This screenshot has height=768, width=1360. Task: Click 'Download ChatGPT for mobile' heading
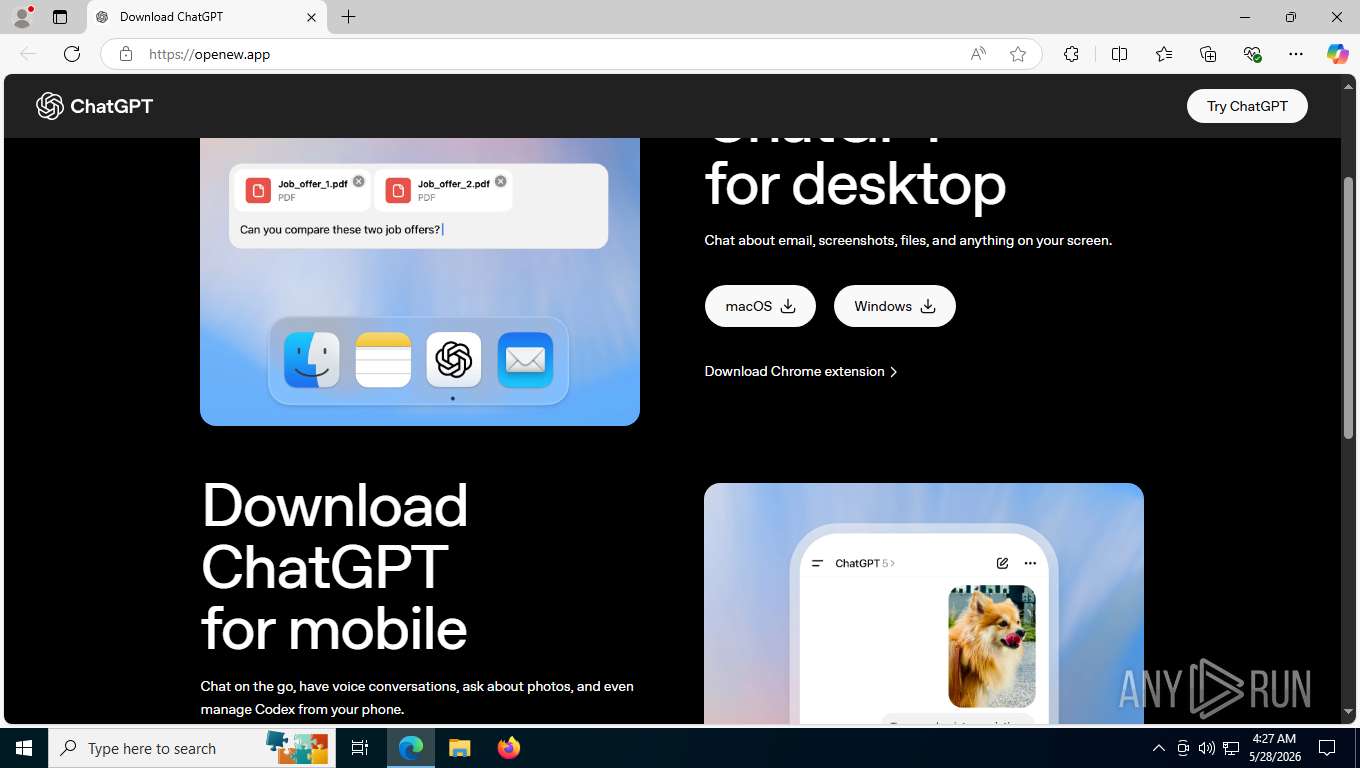335,566
